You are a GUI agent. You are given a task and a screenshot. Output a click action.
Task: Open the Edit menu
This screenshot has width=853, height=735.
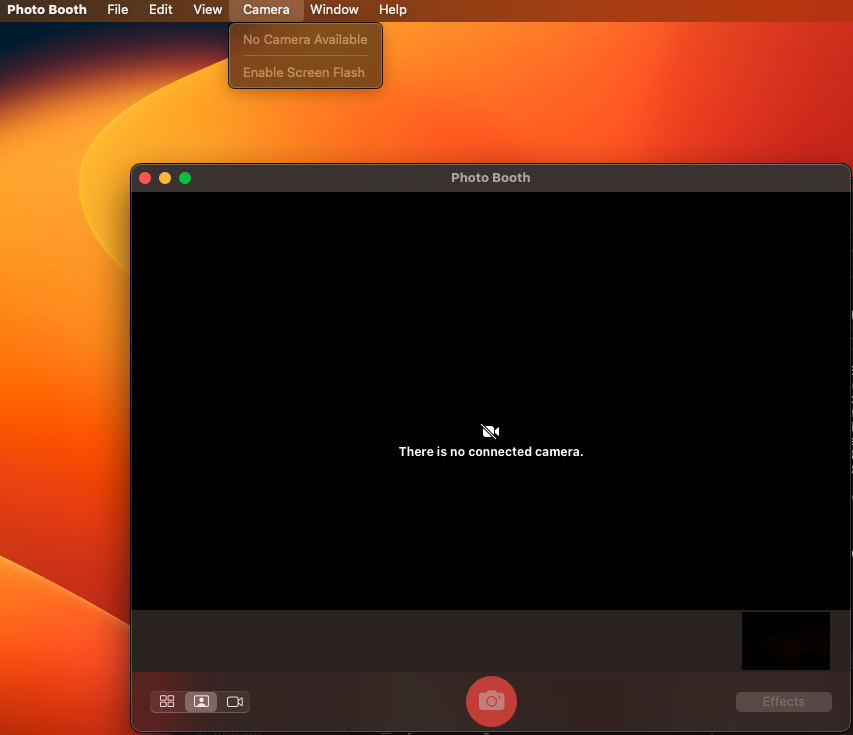coord(160,10)
